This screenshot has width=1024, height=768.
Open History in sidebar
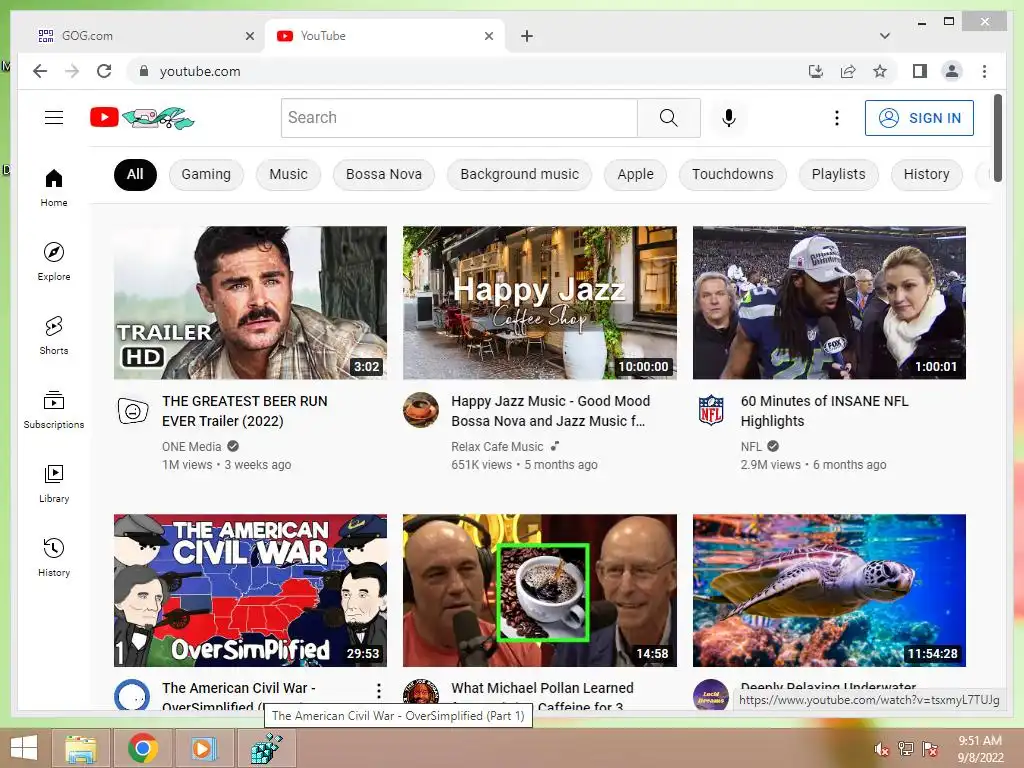coord(54,557)
